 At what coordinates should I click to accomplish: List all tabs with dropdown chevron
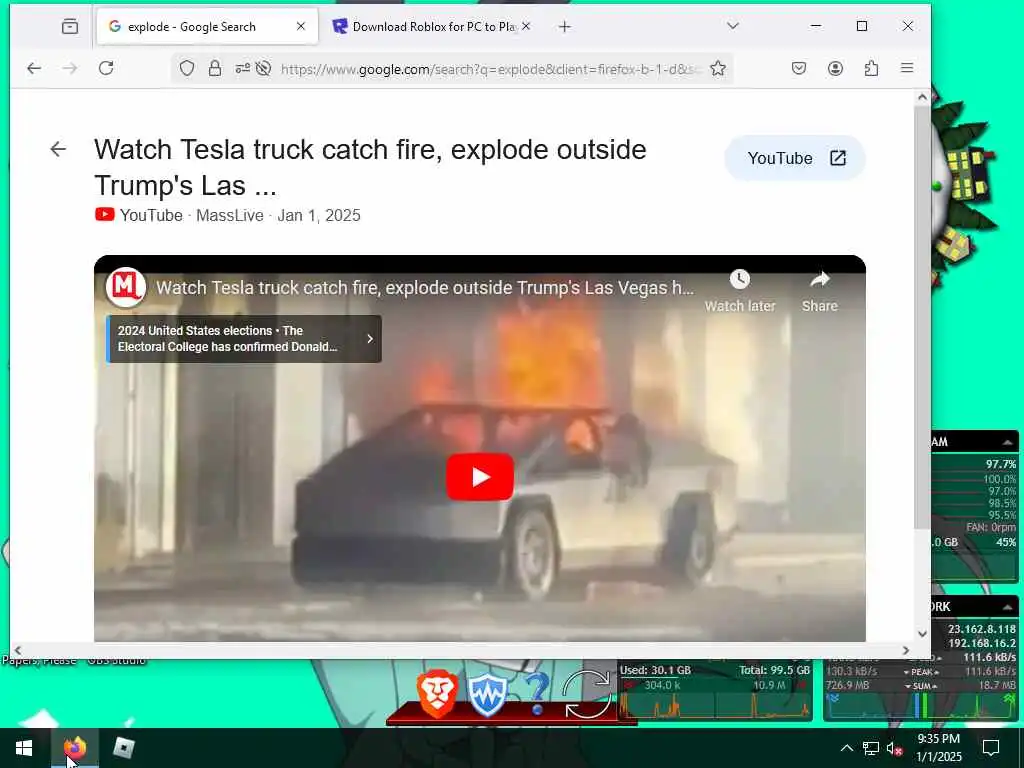click(x=733, y=26)
